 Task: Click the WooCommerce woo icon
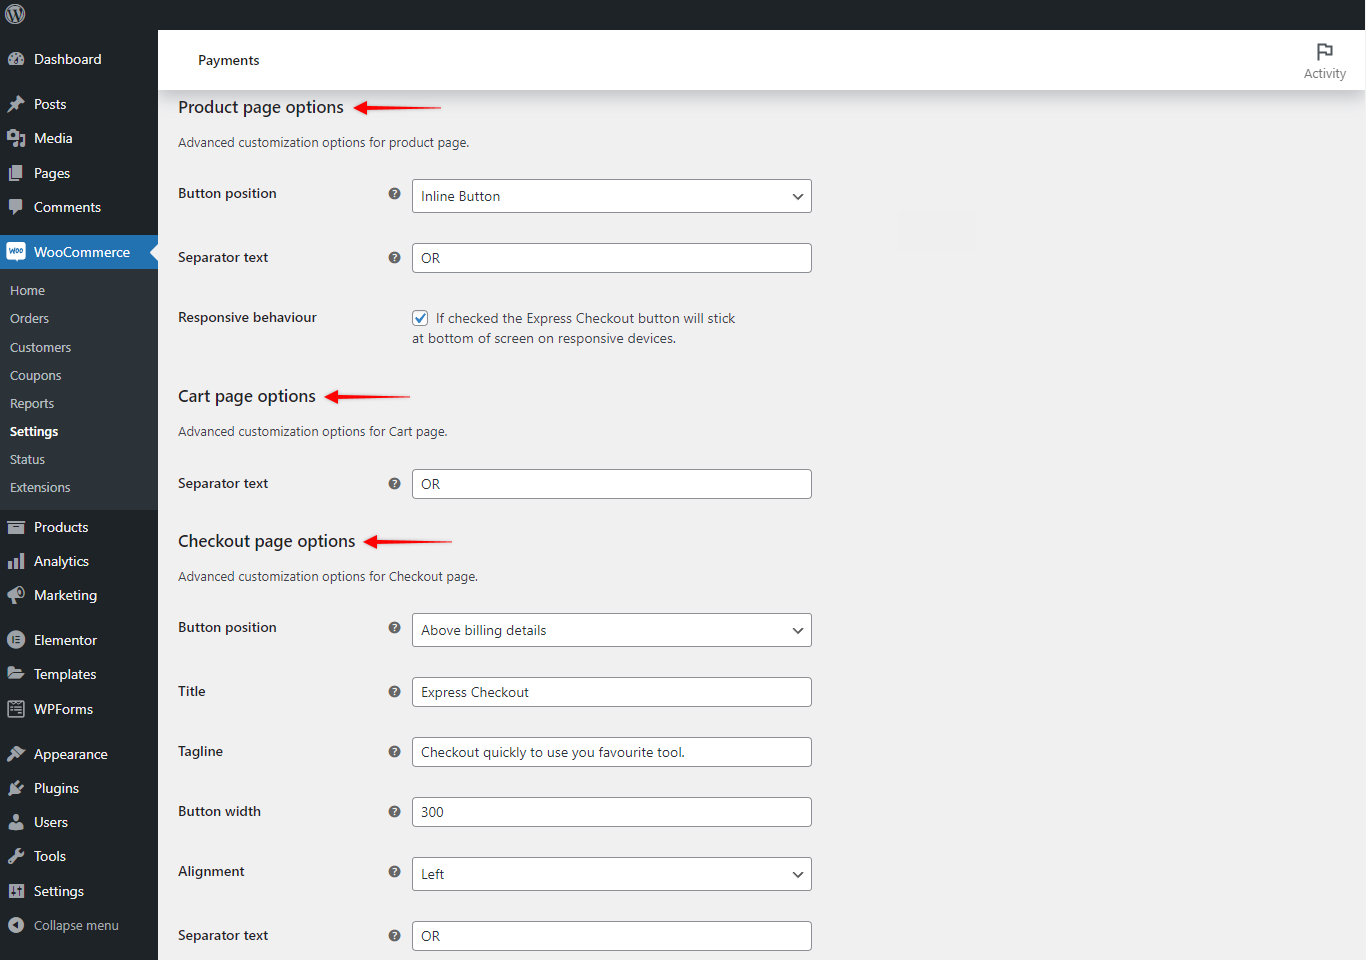pos(16,252)
